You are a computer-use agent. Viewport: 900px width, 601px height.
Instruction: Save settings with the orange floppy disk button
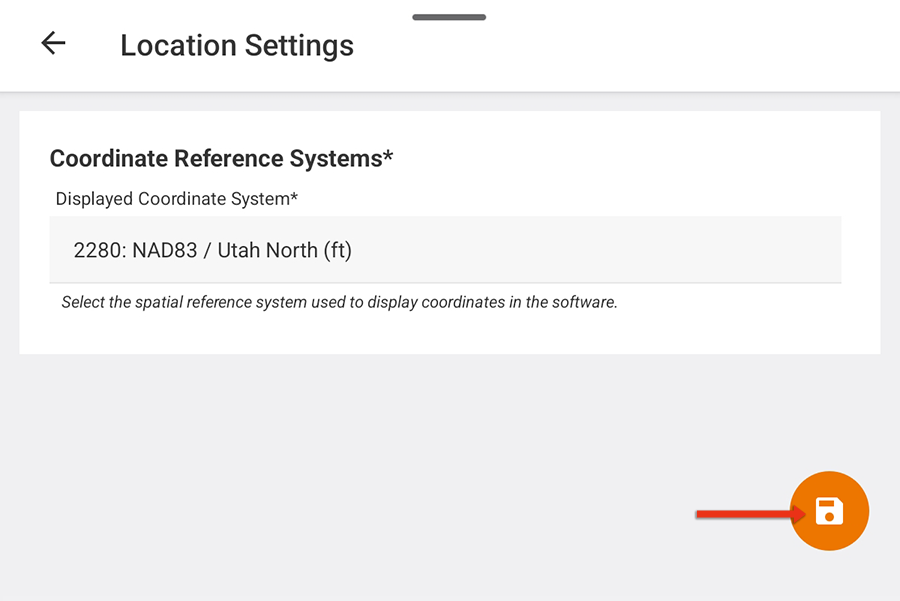829,511
